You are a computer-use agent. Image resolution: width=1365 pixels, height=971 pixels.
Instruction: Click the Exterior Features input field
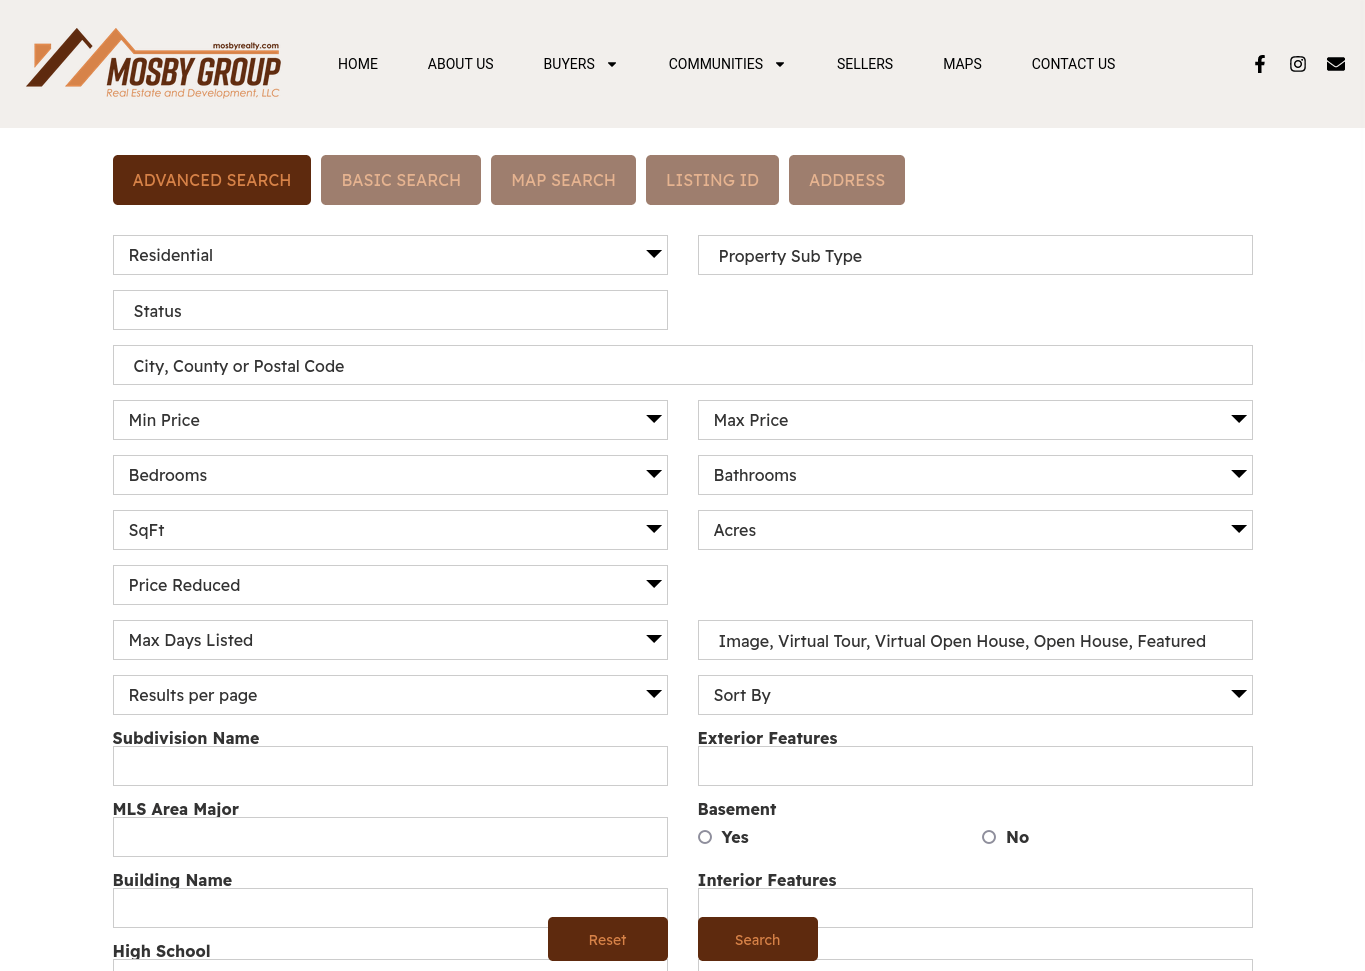click(x=975, y=766)
